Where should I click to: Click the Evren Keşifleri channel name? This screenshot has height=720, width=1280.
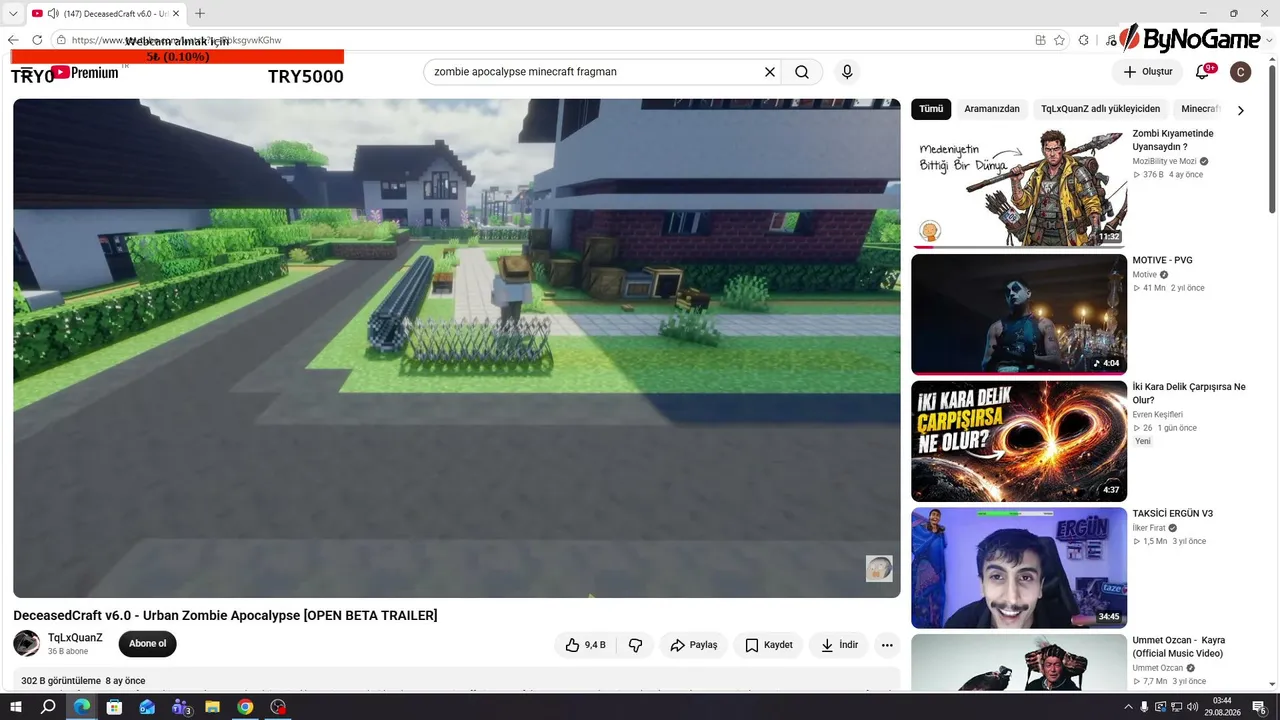tap(1157, 415)
